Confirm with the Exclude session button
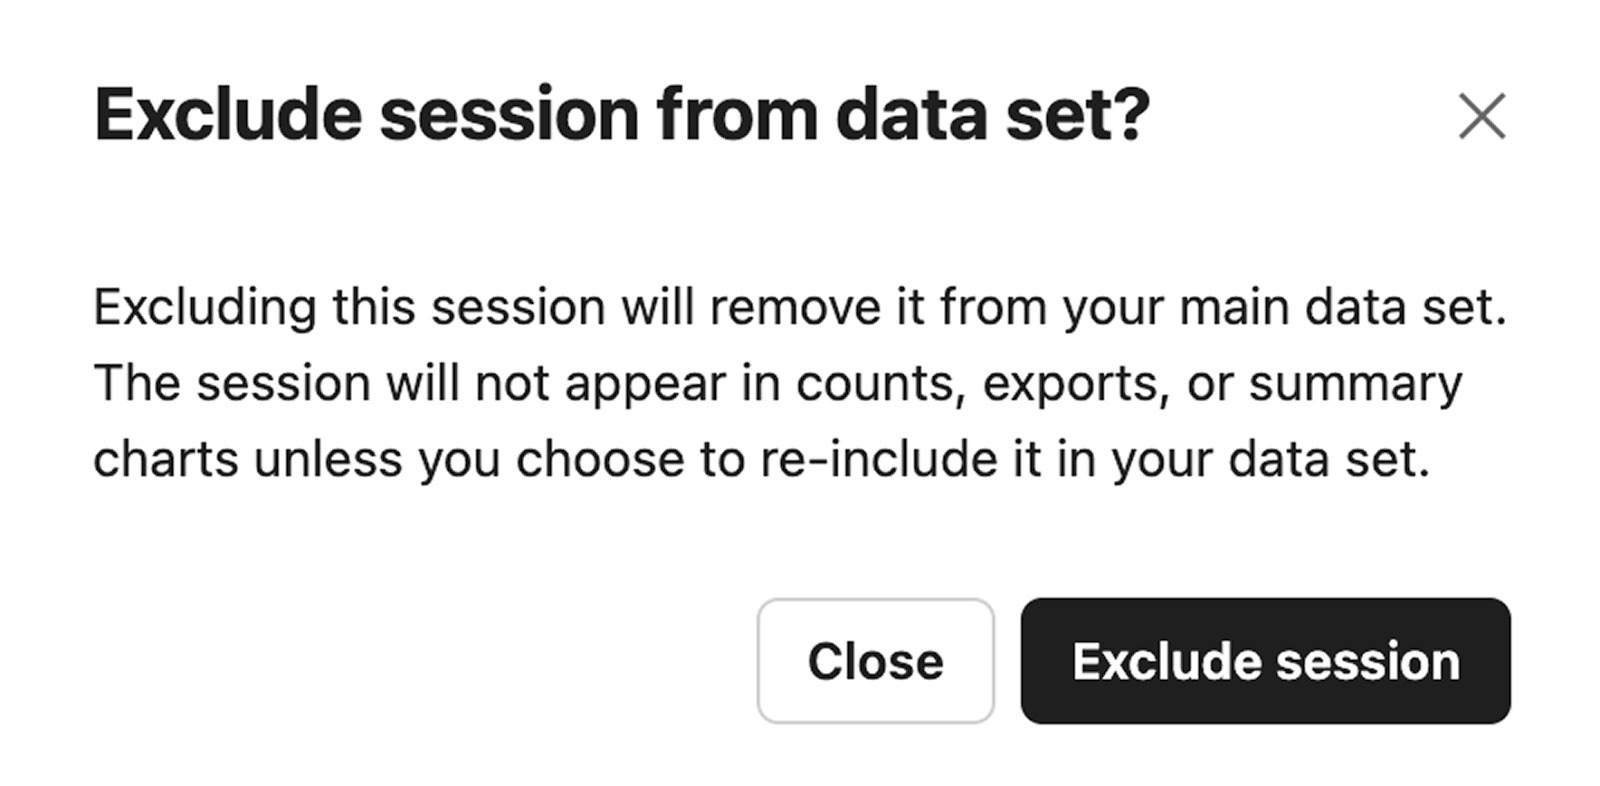Viewport: 1600px width, 786px height. tap(1265, 661)
